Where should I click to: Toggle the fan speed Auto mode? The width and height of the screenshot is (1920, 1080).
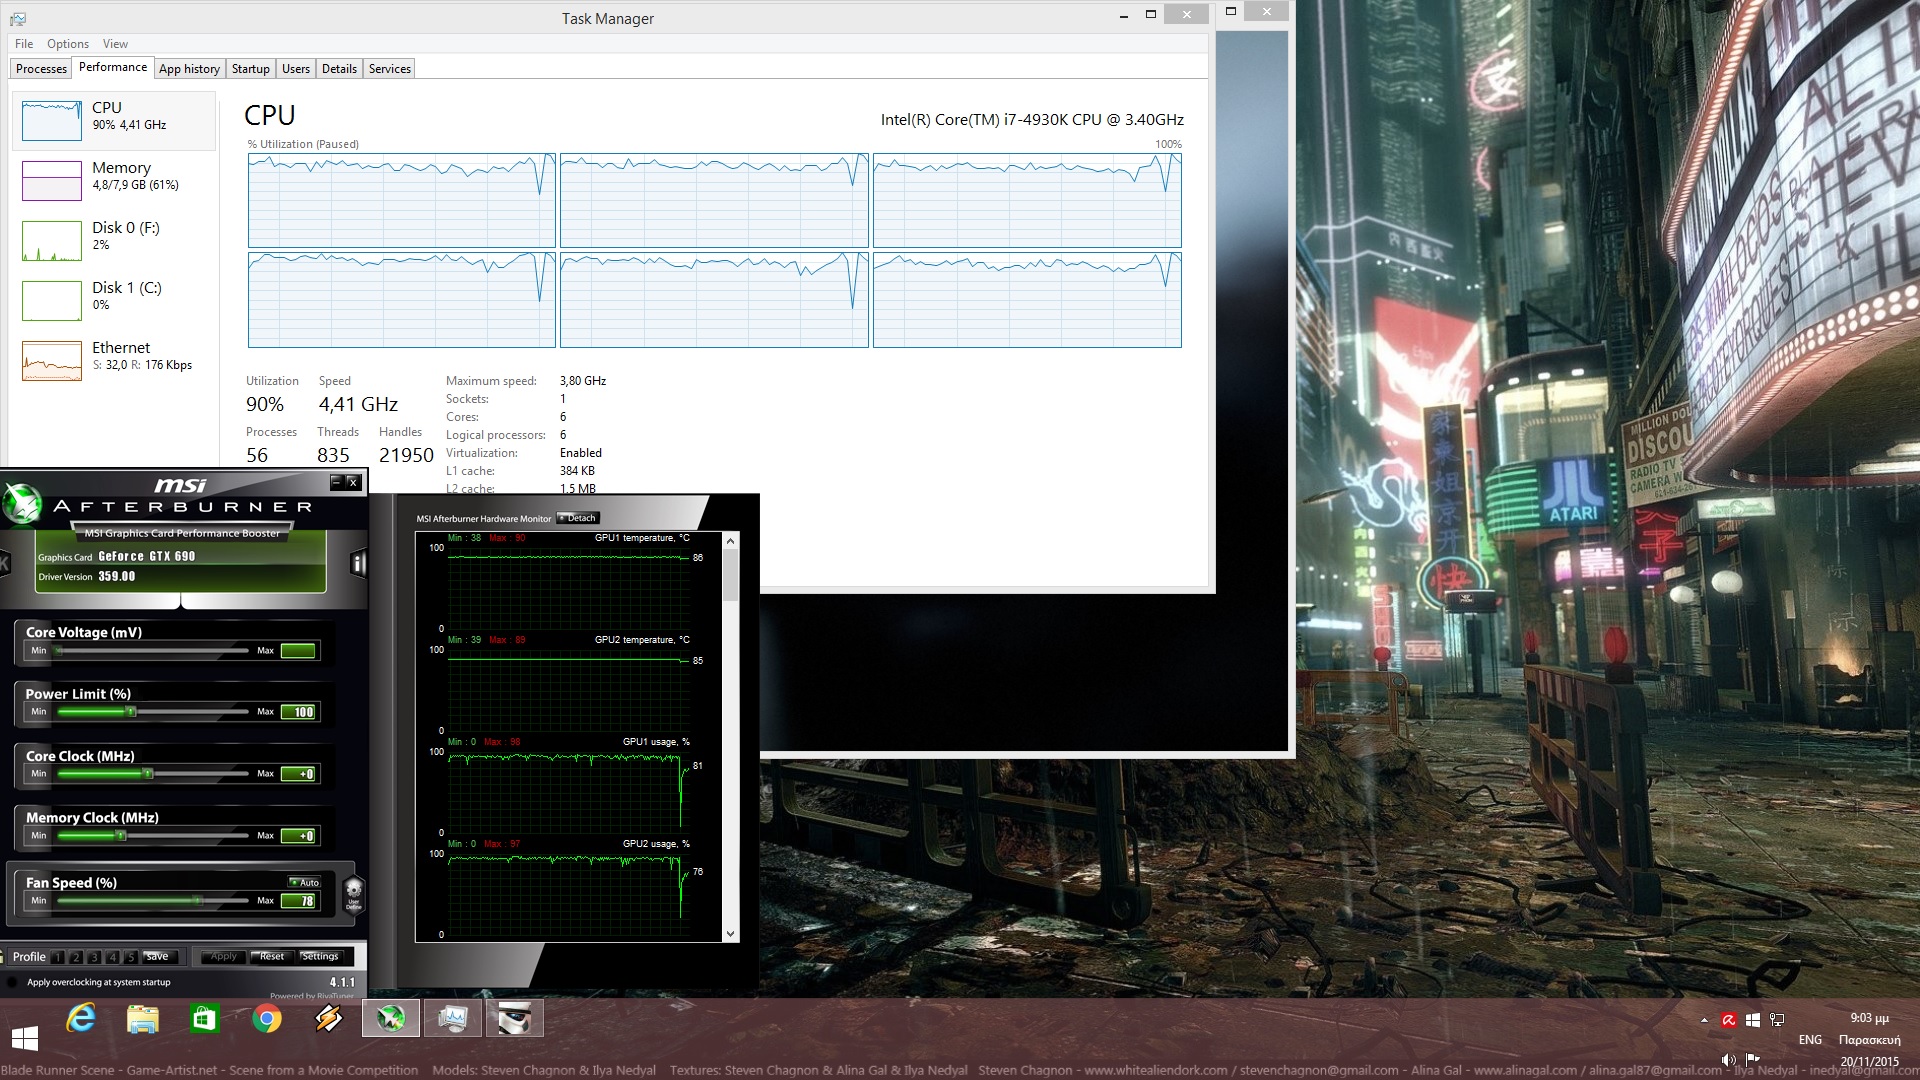click(304, 882)
